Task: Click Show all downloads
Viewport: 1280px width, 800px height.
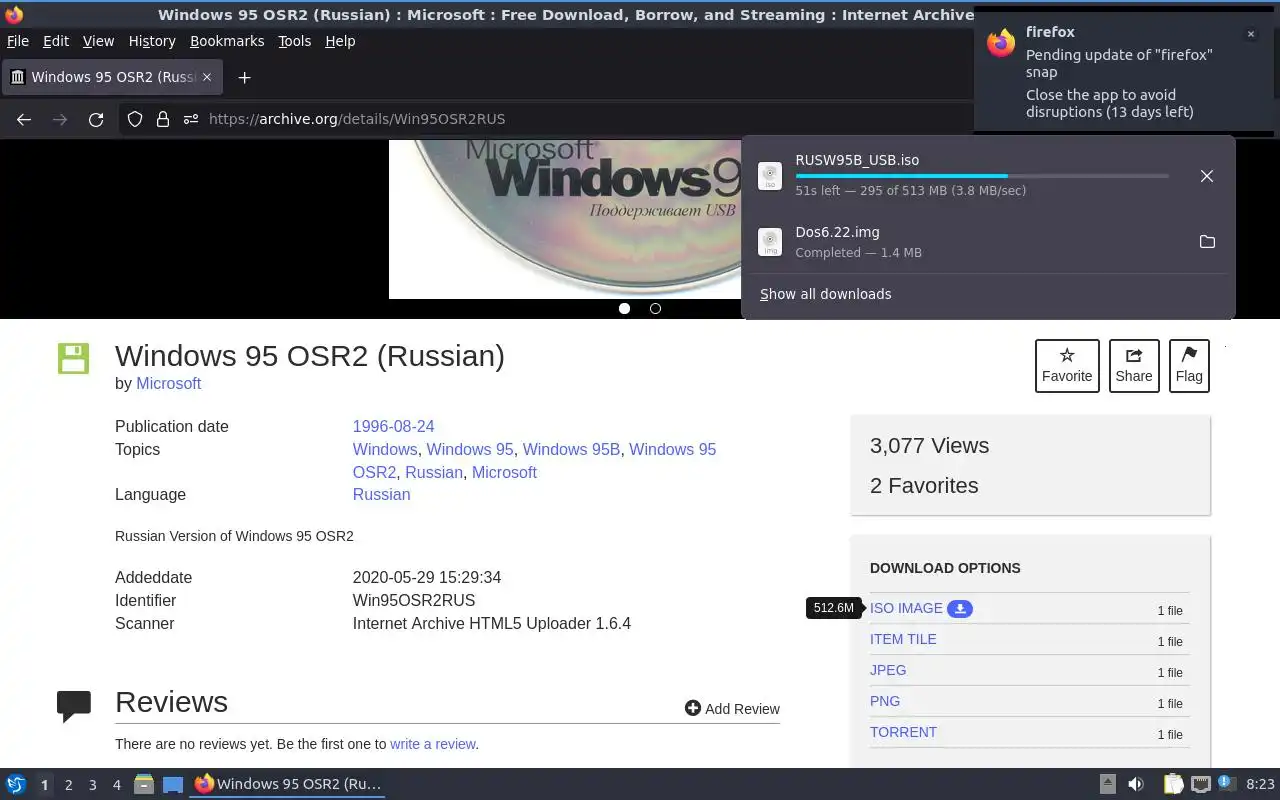Action: [825, 294]
